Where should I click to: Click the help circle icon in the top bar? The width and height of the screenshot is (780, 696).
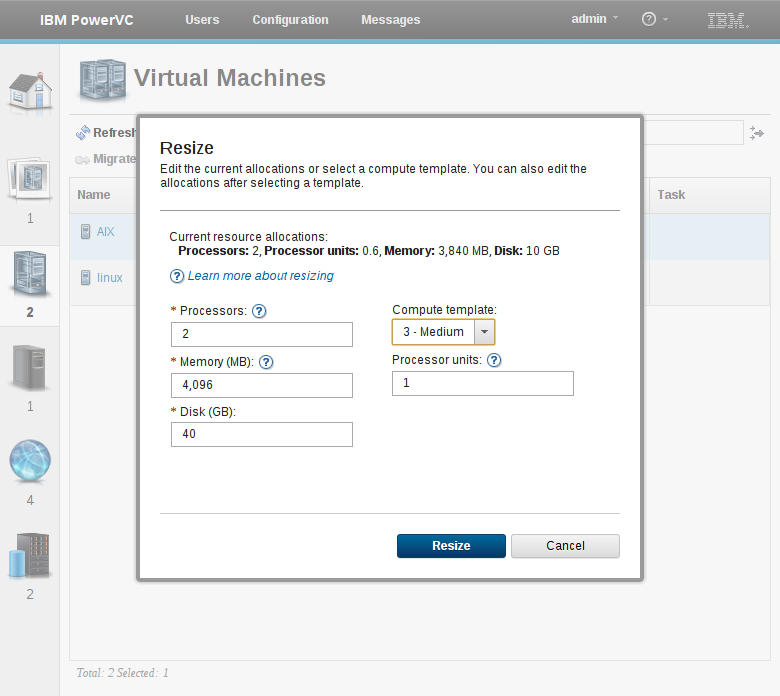click(x=649, y=19)
